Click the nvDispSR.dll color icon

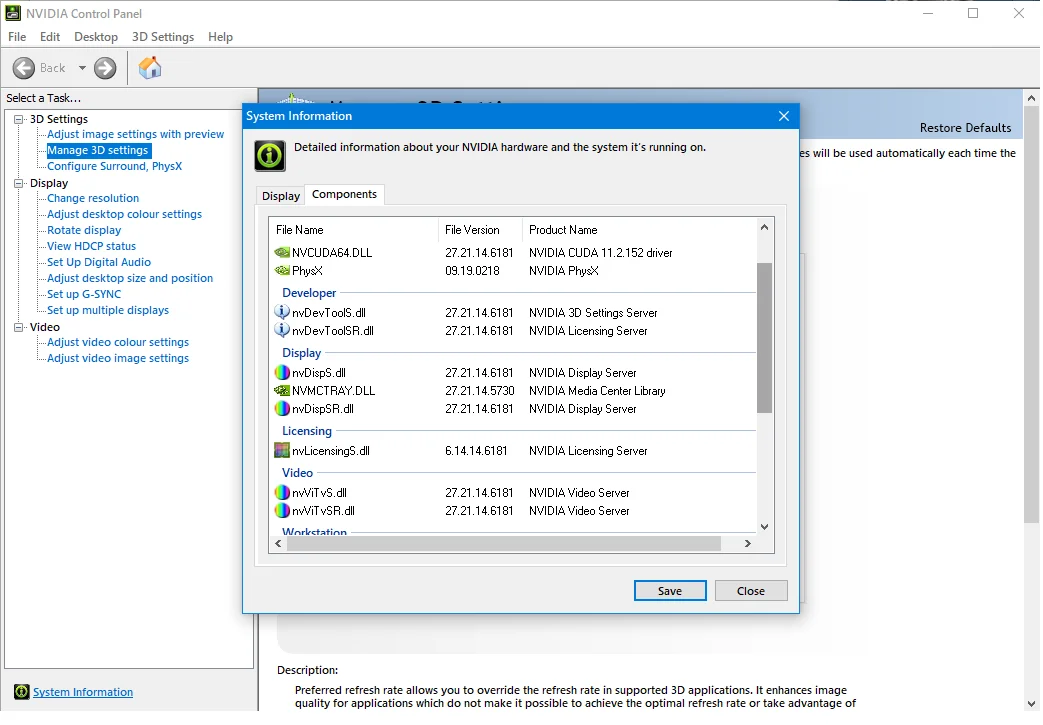tap(282, 408)
